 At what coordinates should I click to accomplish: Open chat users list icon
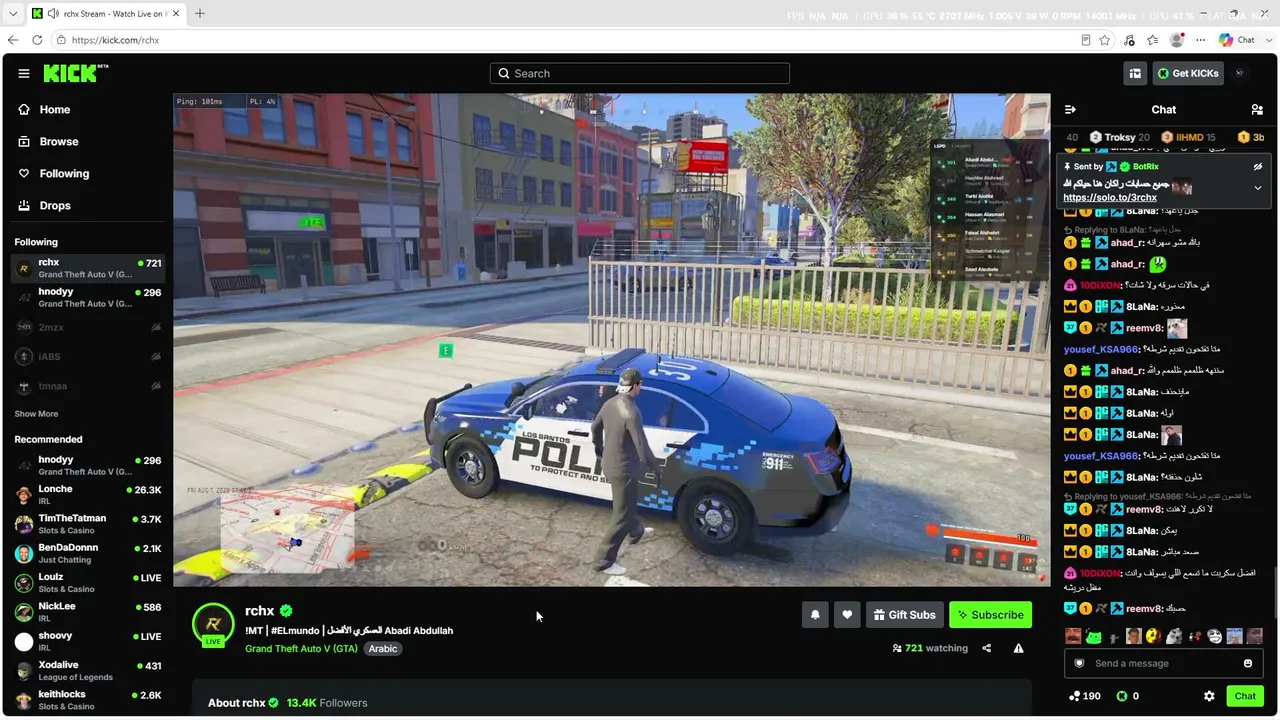tap(1257, 110)
